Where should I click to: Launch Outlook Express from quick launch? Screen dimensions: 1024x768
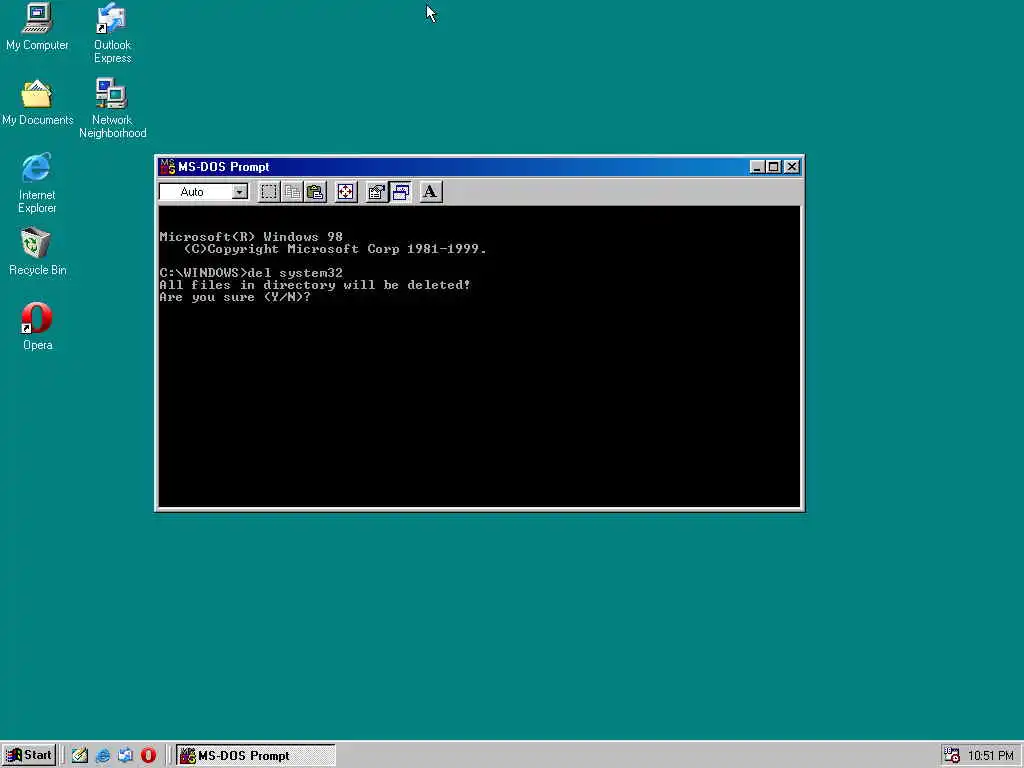click(x=125, y=756)
